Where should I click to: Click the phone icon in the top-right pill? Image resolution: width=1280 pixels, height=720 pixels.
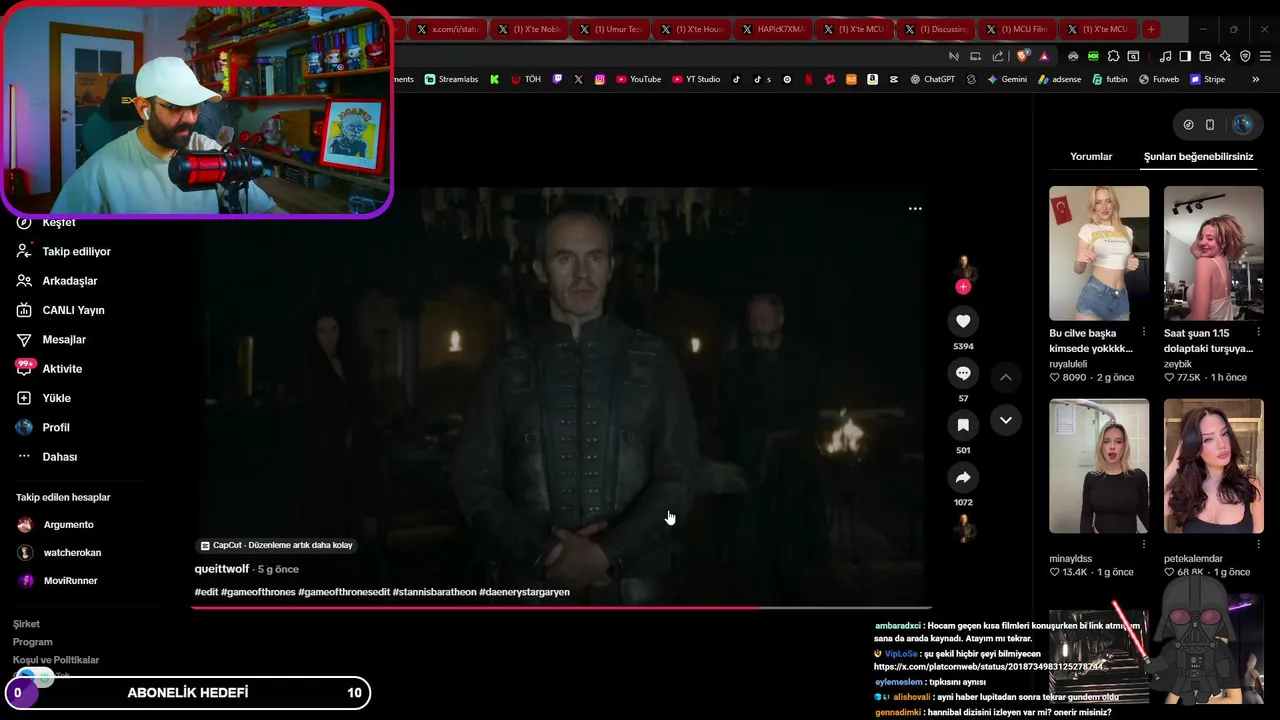point(1210,125)
